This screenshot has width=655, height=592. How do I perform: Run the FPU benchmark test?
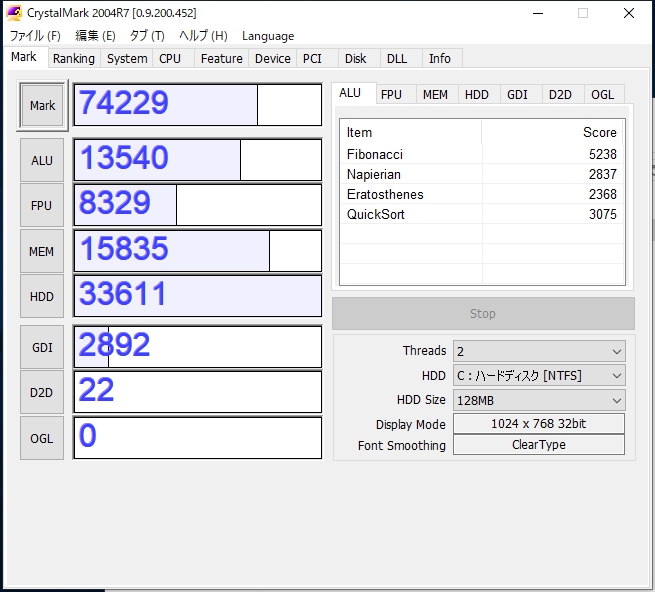42,206
